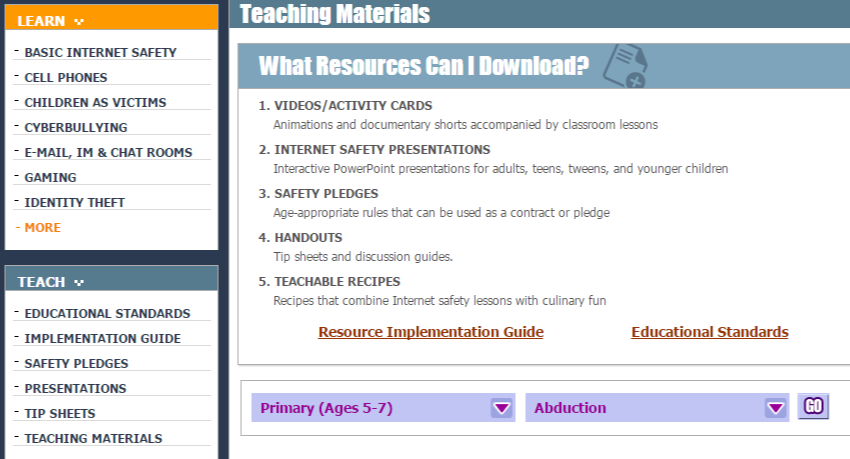Click the download document icon in header
This screenshot has height=459, width=850.
tap(626, 66)
